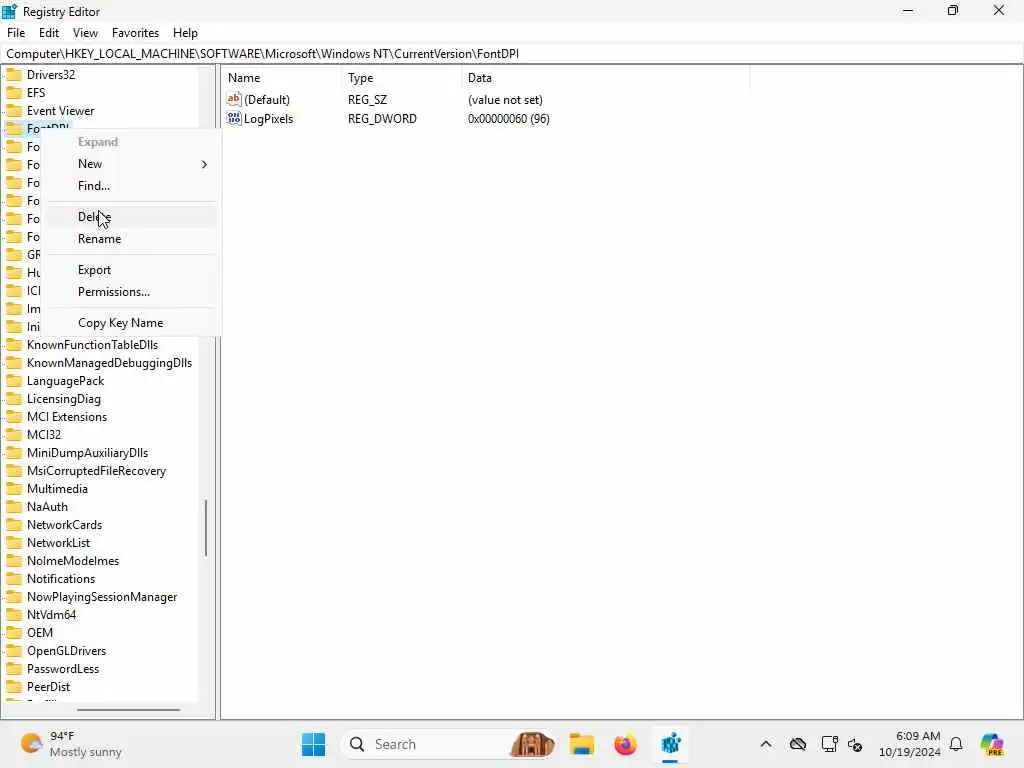1024x768 pixels.
Task: Open Permissions... from the context menu
Action: (x=114, y=292)
